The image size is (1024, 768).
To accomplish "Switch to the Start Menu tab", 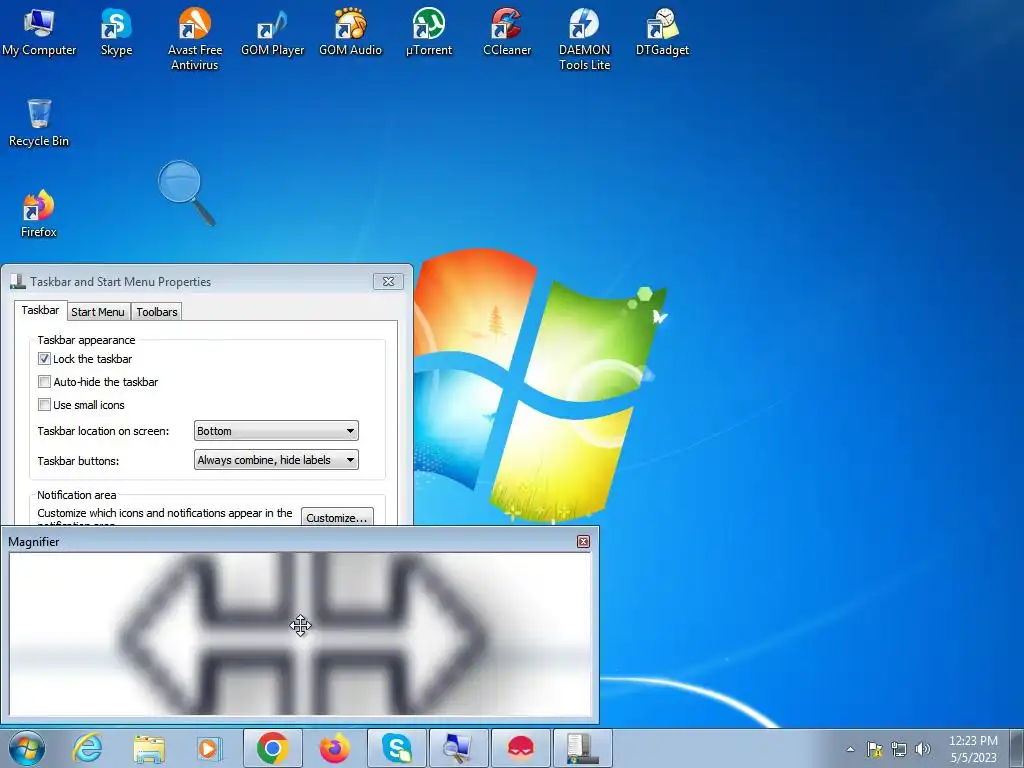I will [x=98, y=312].
